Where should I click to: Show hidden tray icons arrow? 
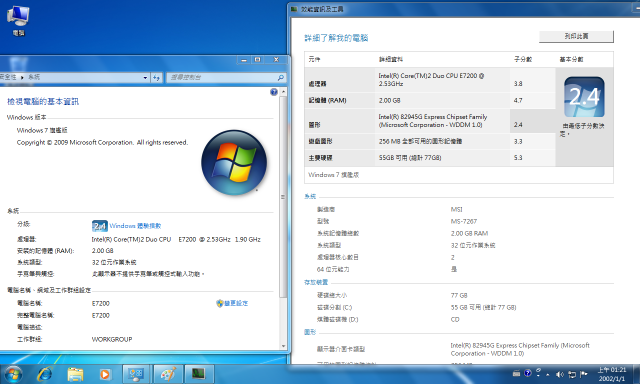tap(547, 374)
